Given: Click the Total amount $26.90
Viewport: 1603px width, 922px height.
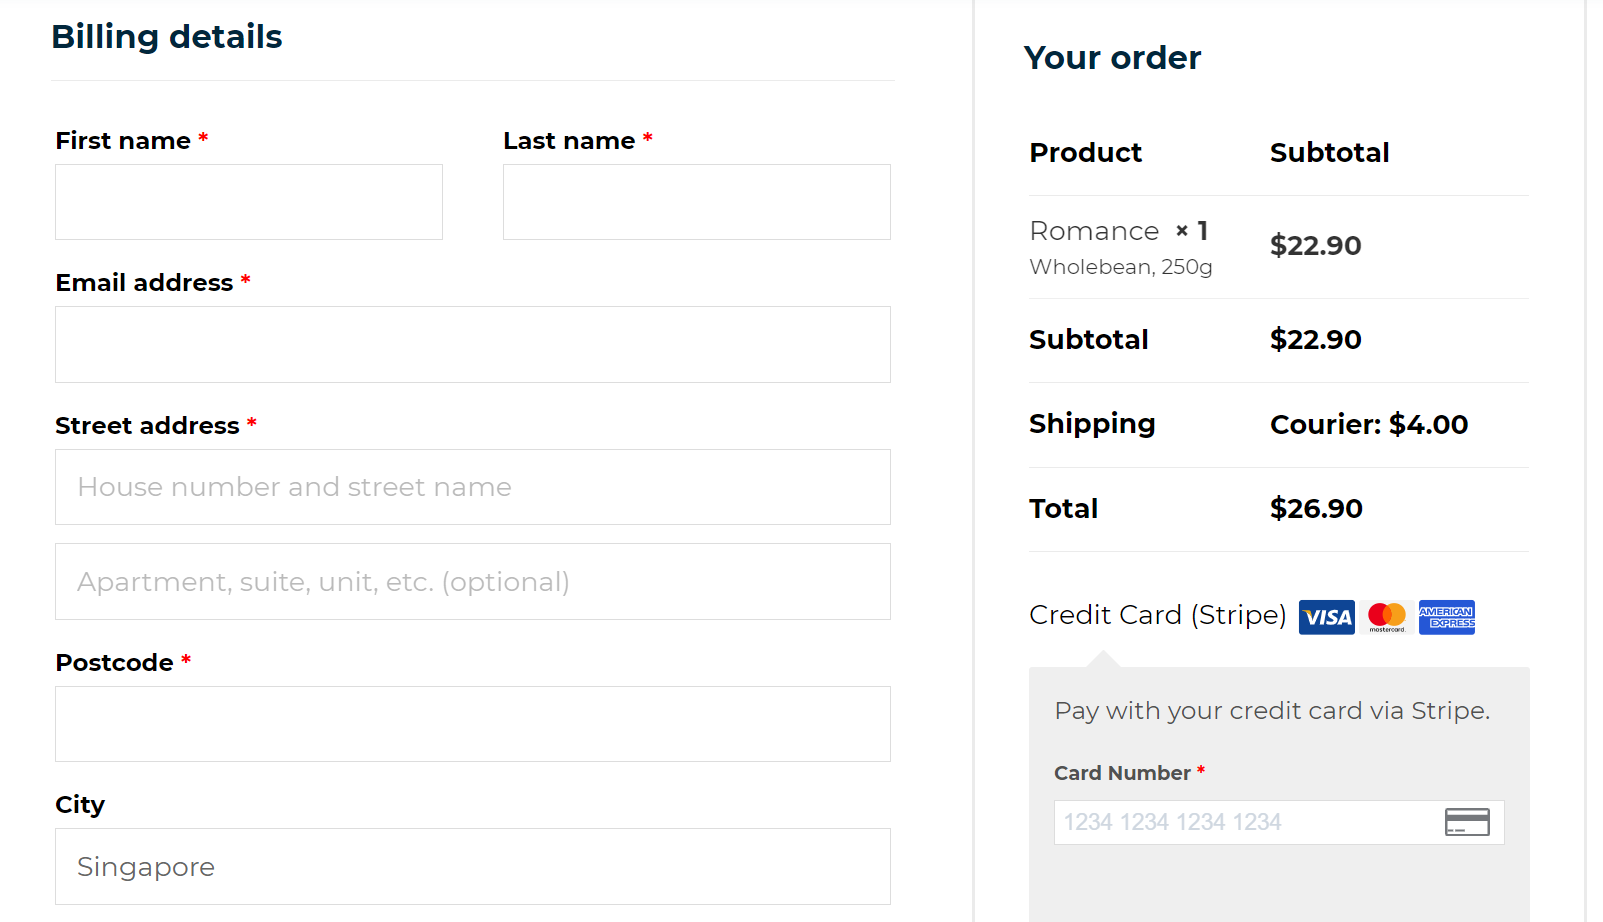Looking at the screenshot, I should point(1316,508).
